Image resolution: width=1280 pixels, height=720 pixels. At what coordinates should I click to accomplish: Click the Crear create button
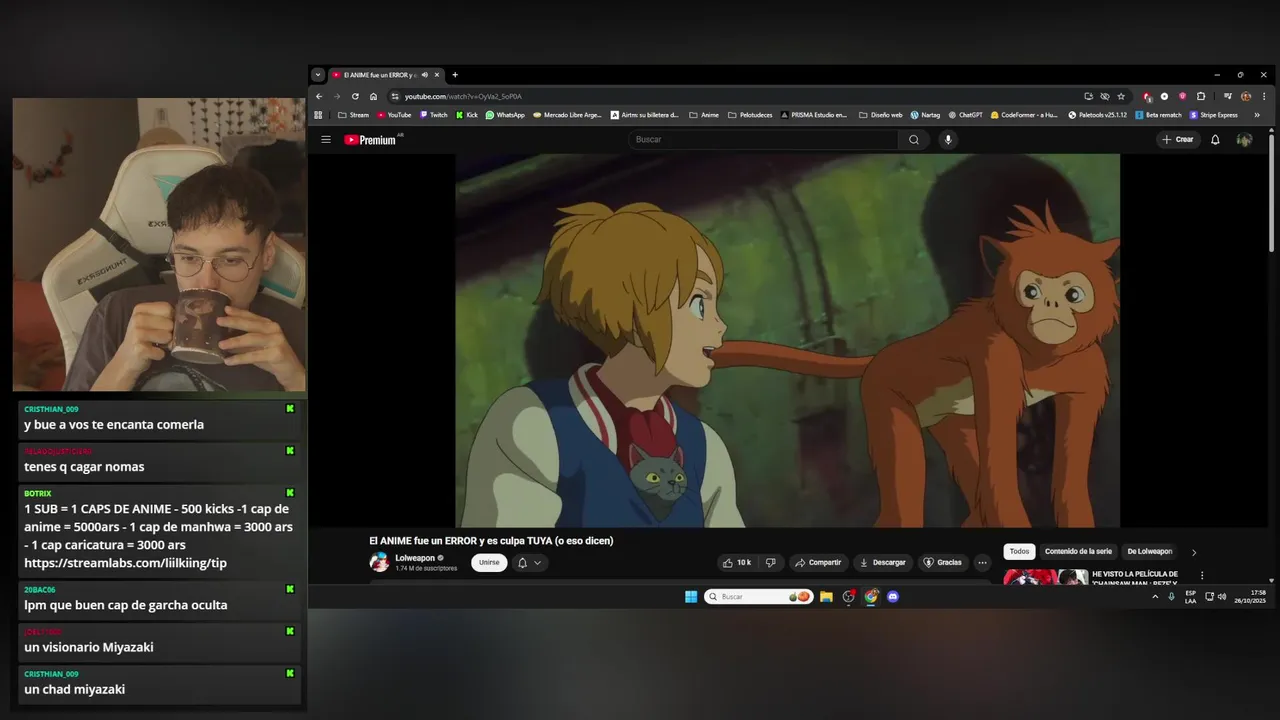pos(1178,140)
